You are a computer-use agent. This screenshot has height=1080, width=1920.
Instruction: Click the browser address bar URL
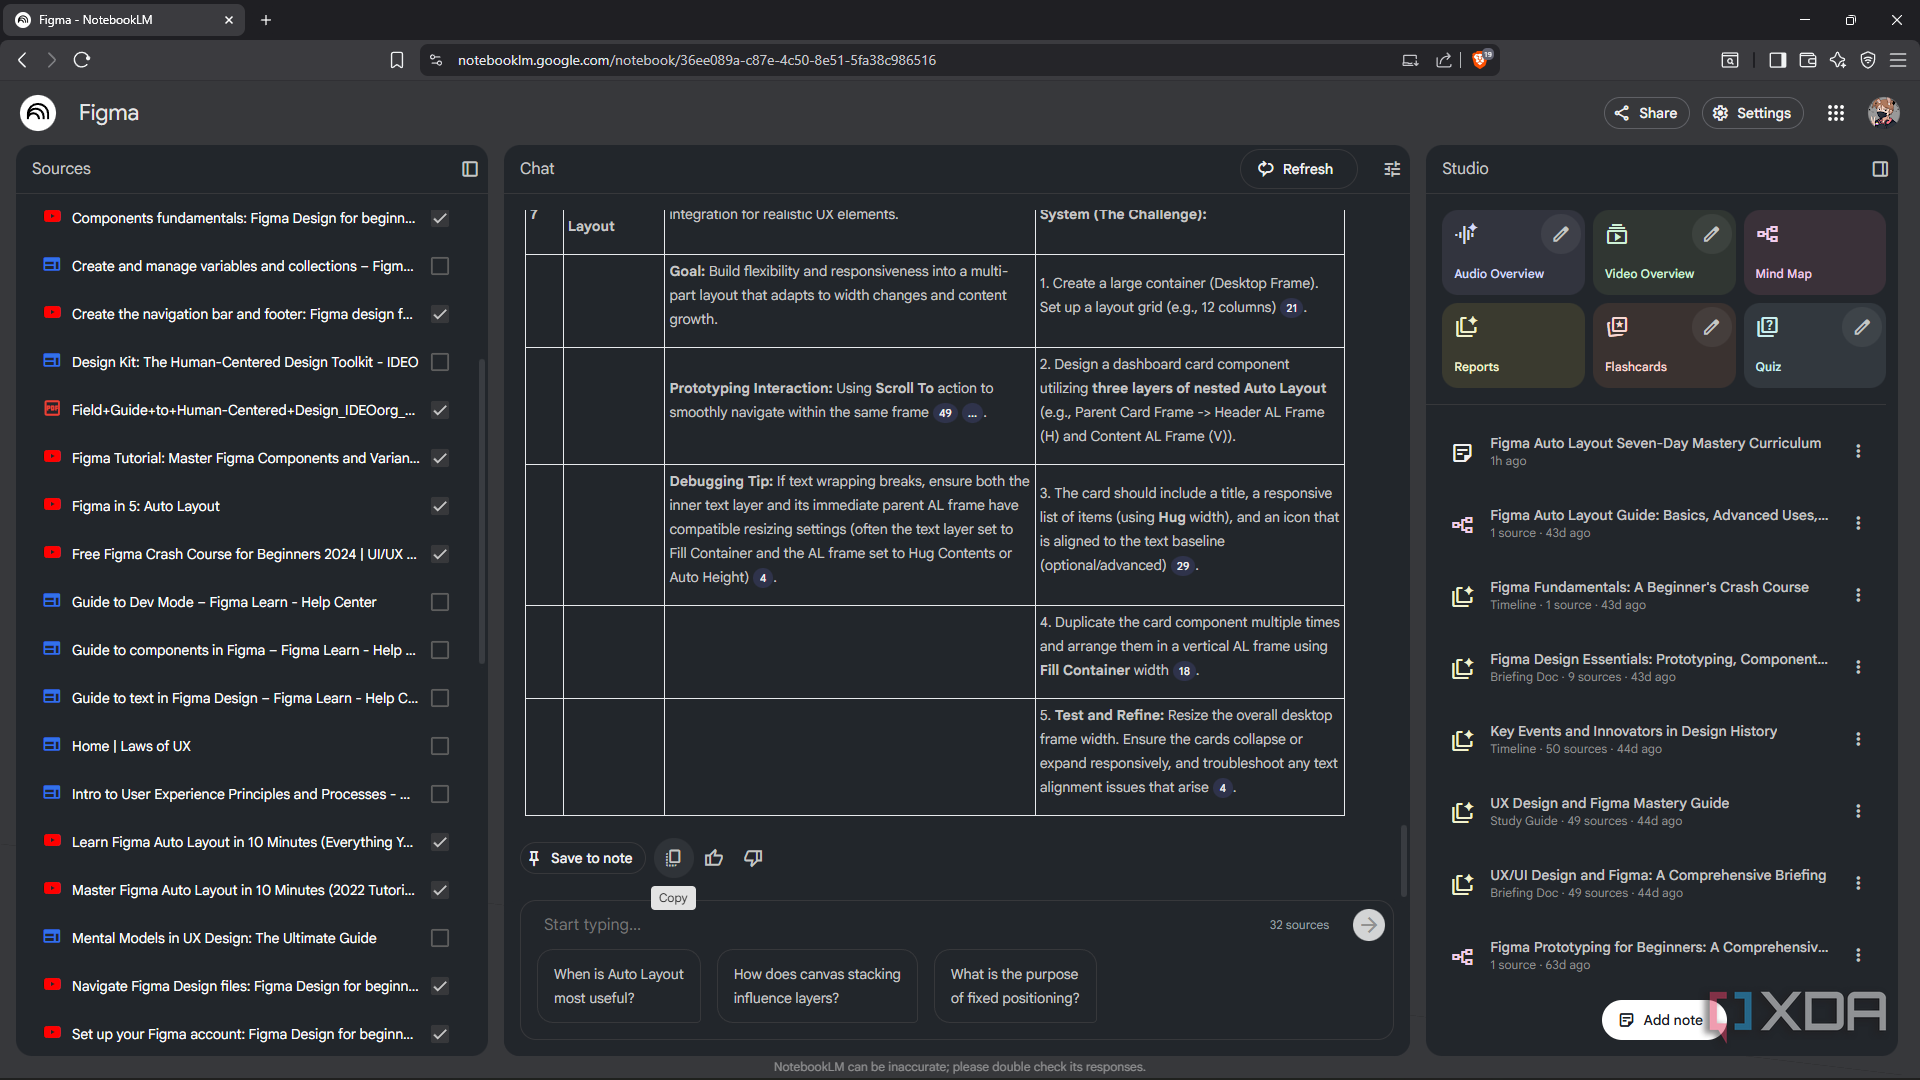pyautogui.click(x=696, y=60)
